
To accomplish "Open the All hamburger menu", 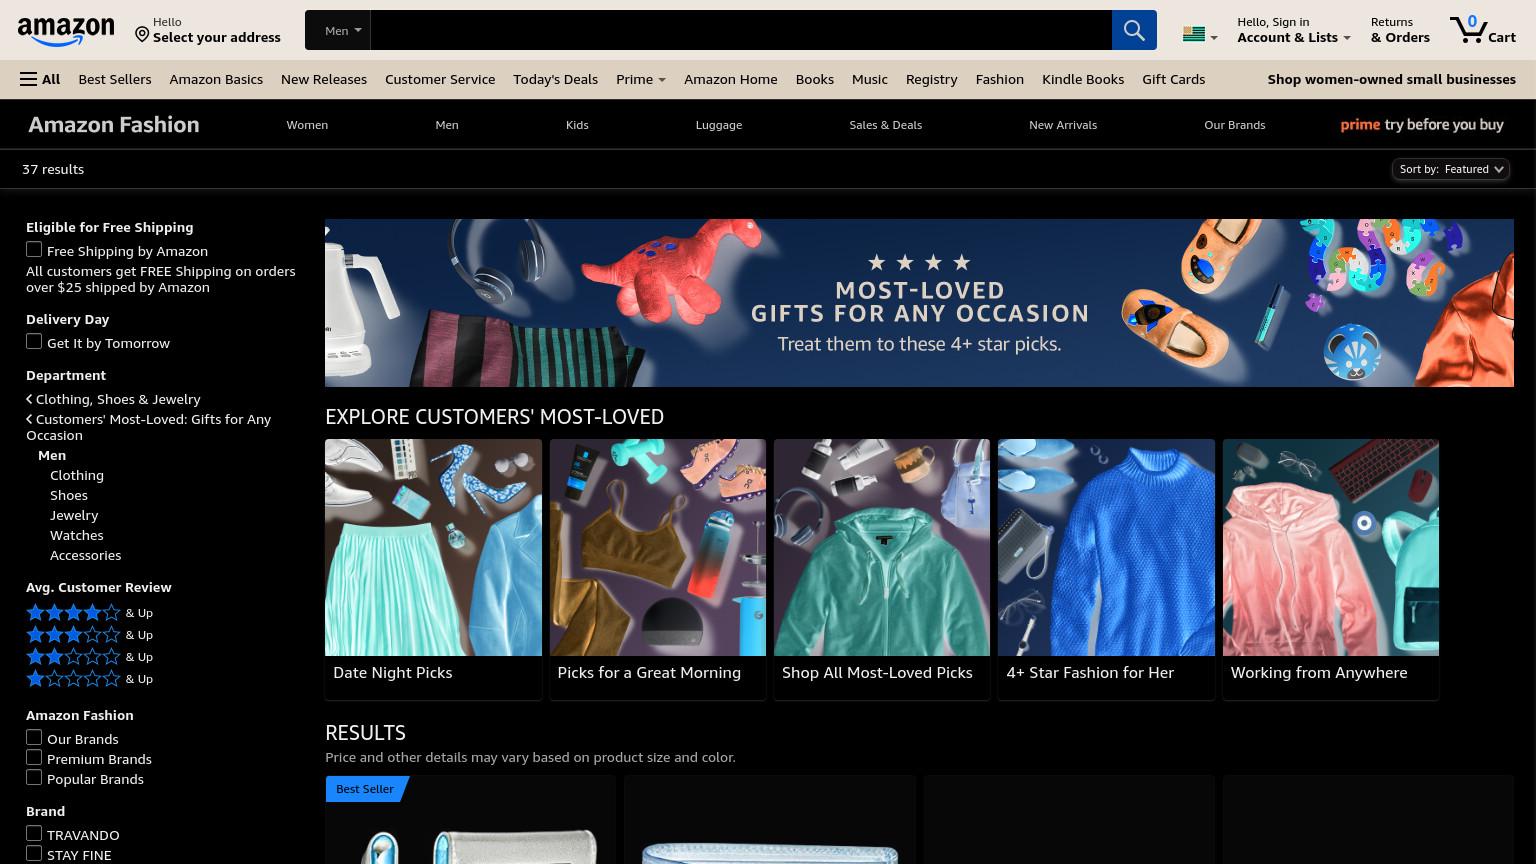I will (40, 79).
